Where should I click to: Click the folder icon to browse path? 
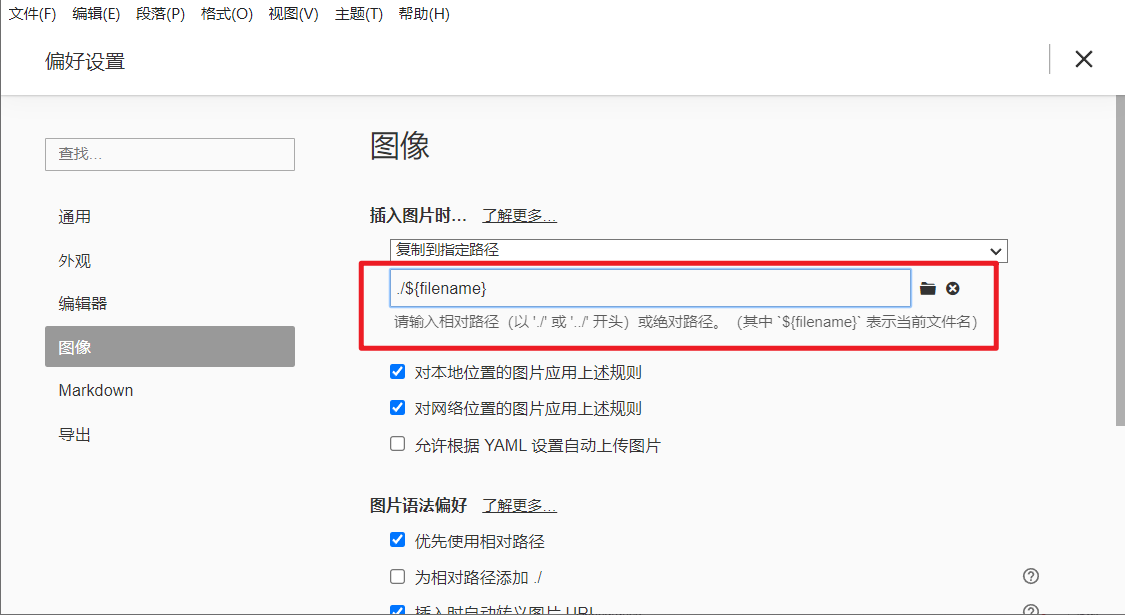pyautogui.click(x=928, y=289)
